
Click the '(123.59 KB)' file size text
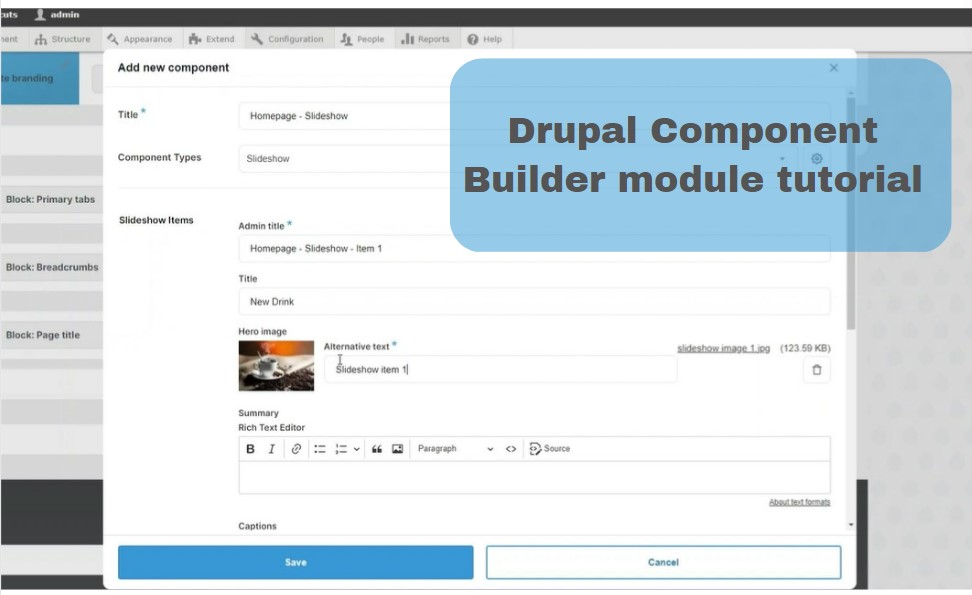[805, 348]
